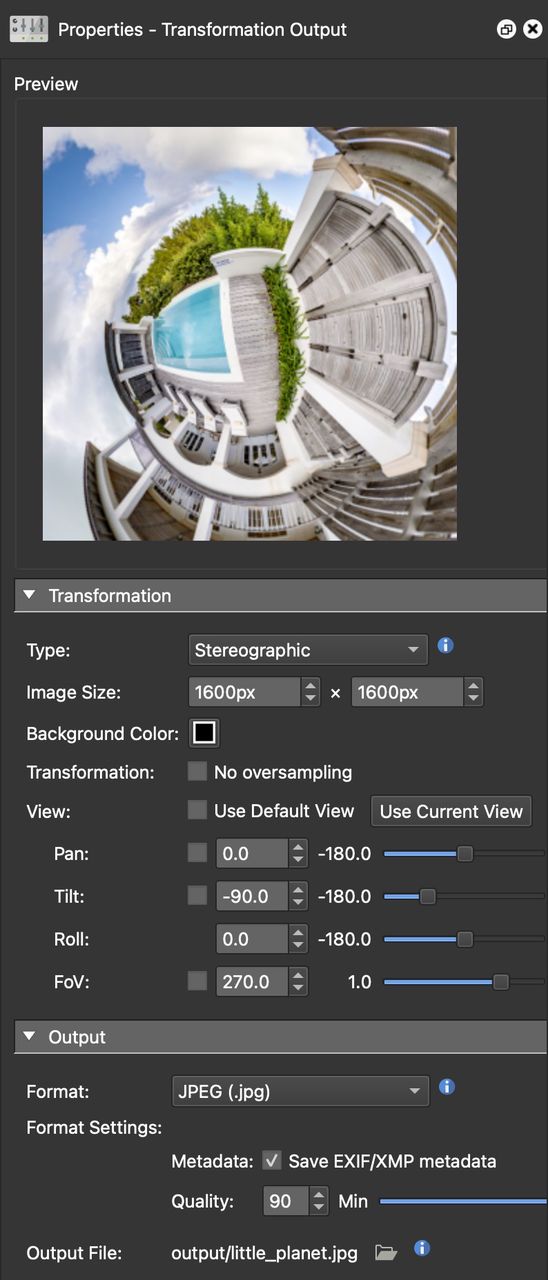Step the image width spinner arrows

(x=311, y=692)
